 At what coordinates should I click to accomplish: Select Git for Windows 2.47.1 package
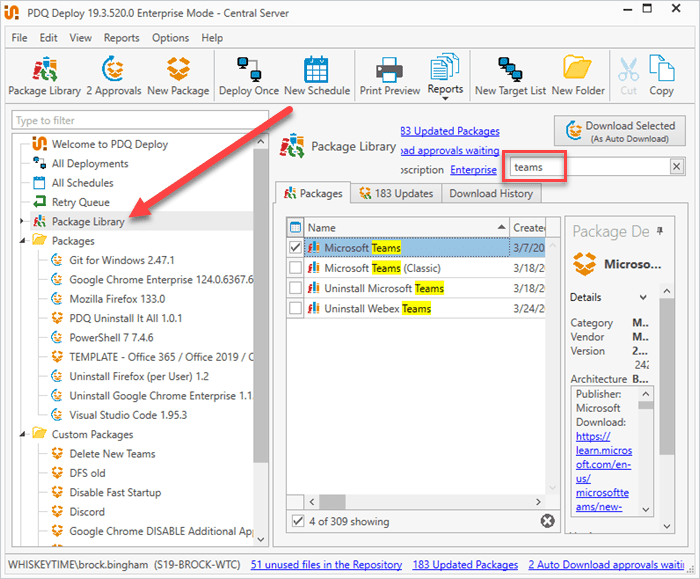point(121,260)
